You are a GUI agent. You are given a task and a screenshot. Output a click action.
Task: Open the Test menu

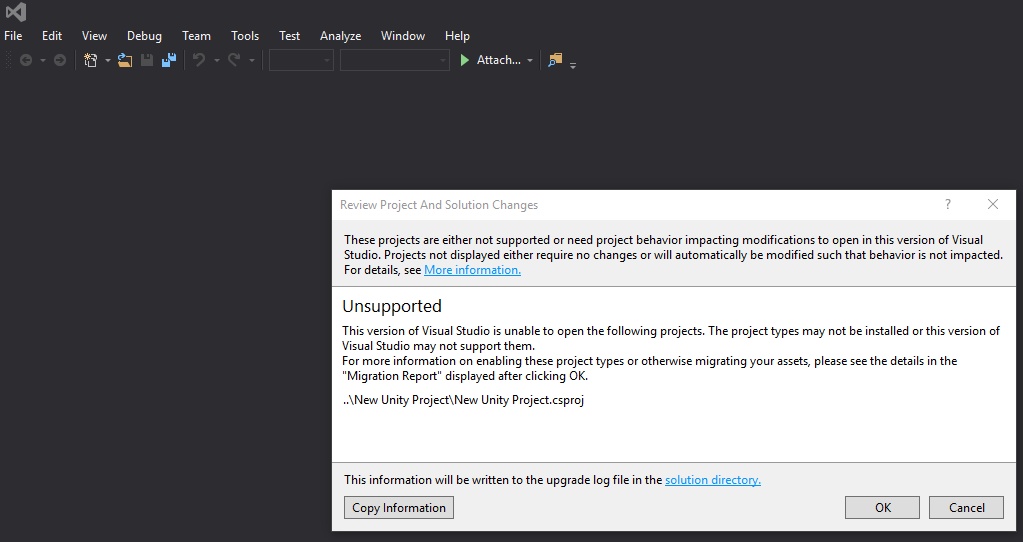coord(289,36)
